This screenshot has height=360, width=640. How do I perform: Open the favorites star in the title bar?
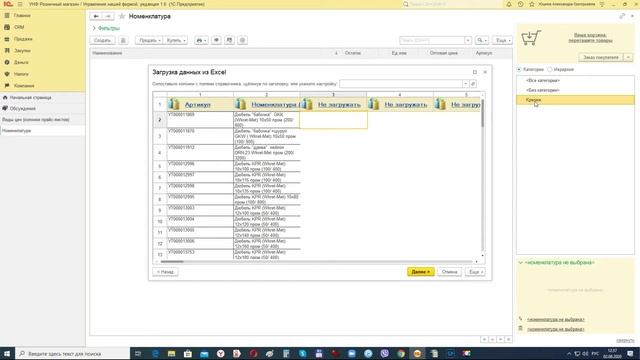click(x=531, y=4)
